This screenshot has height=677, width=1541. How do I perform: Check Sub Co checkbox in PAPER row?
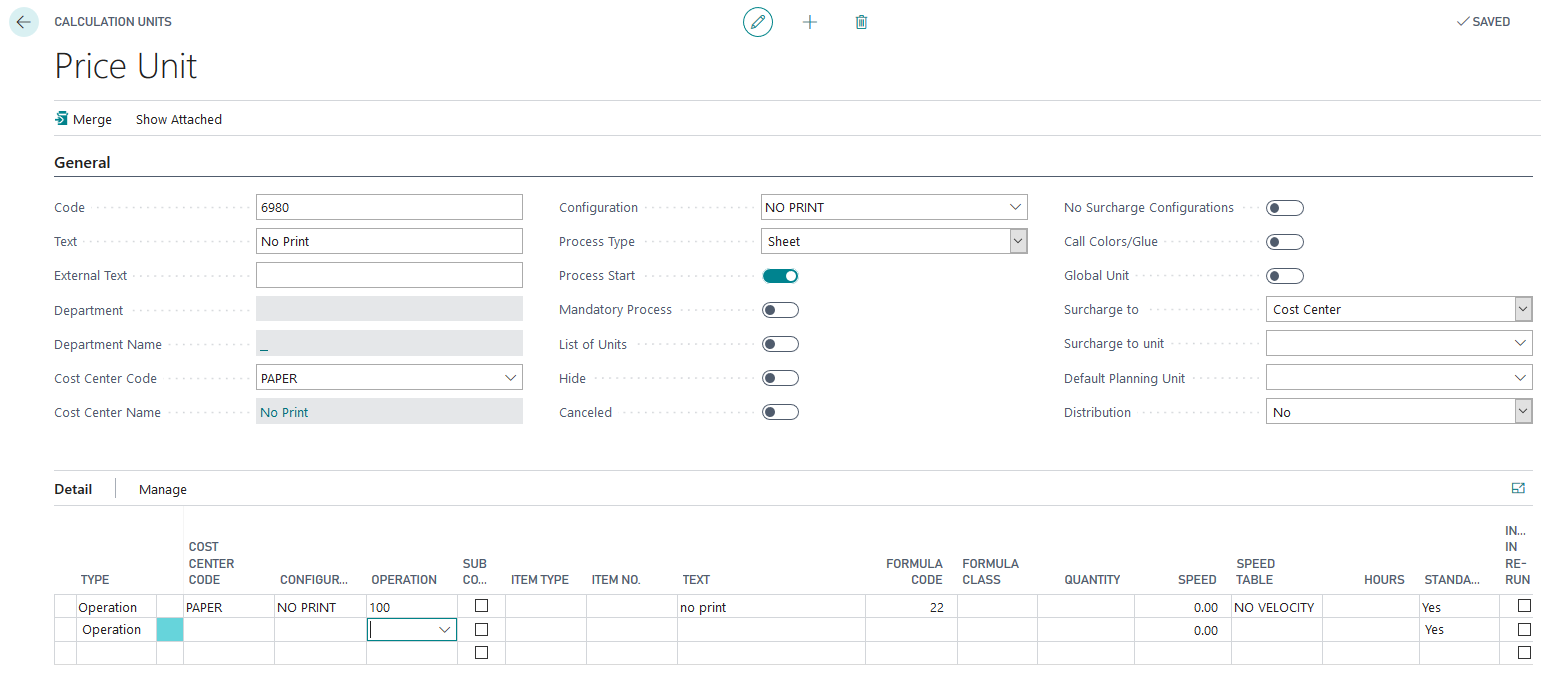coord(481,606)
